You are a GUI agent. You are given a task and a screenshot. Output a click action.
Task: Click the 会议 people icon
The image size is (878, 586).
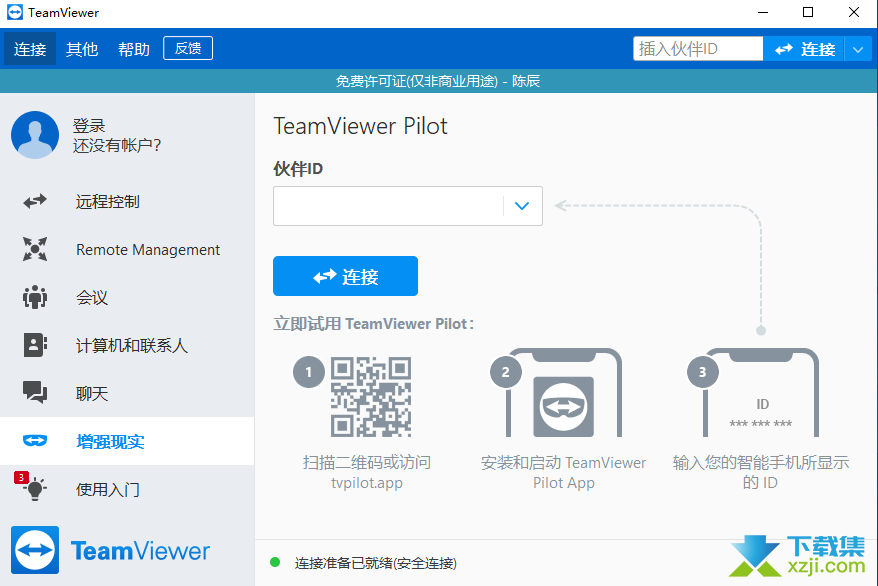(x=35, y=297)
